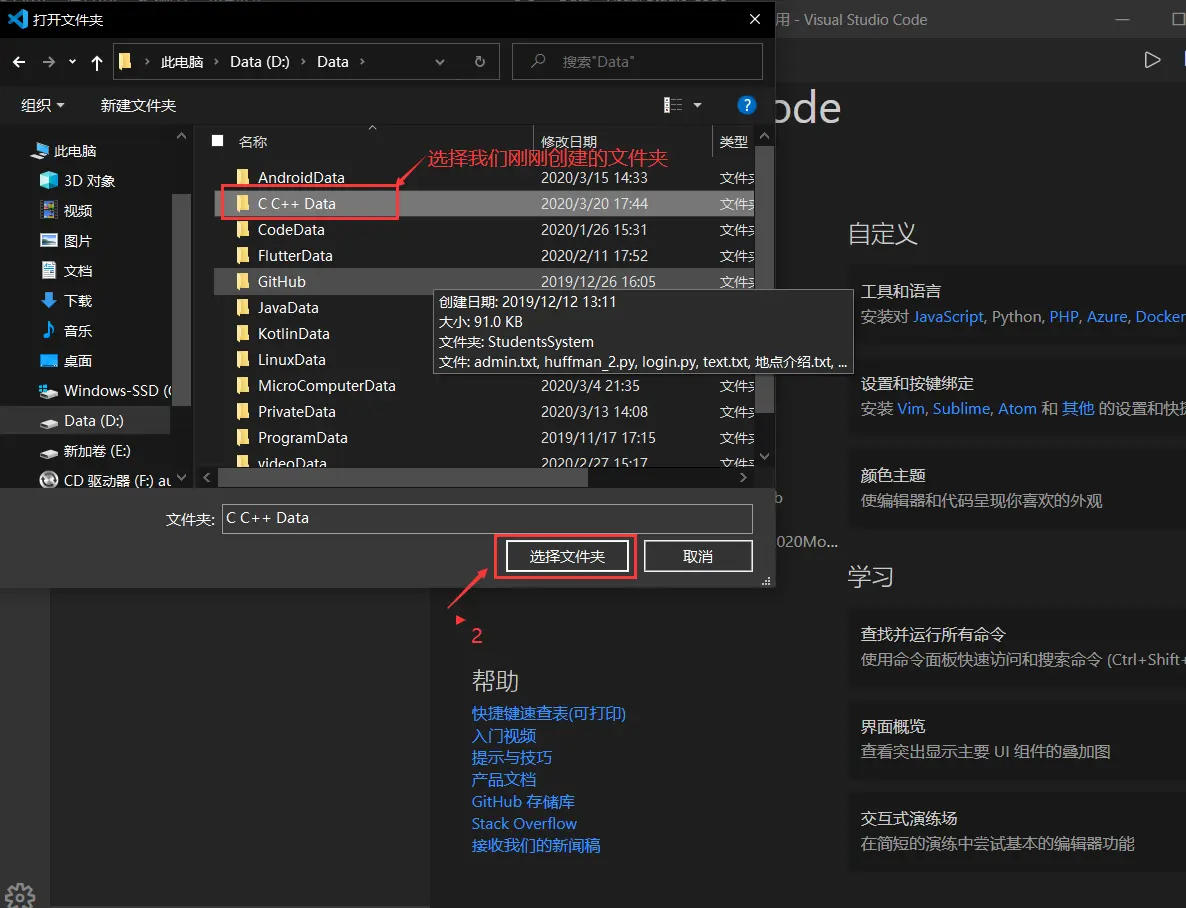Click Data (D:) in address breadcrumb
Image resolution: width=1186 pixels, height=908 pixels.
pyautogui.click(x=259, y=62)
